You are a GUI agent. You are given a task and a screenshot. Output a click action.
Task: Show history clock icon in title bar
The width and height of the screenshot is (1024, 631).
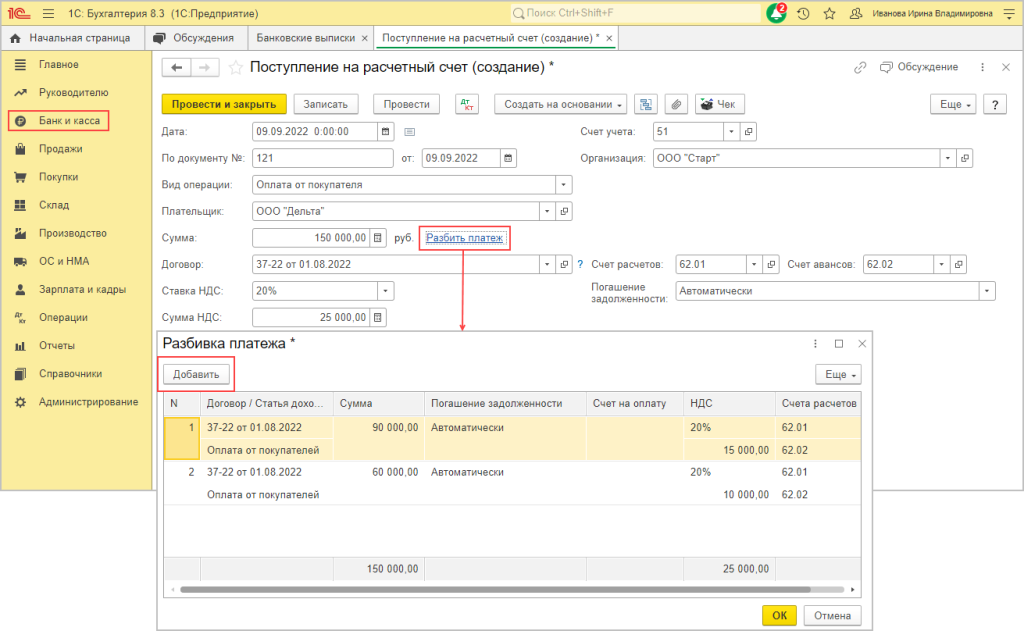pos(803,13)
